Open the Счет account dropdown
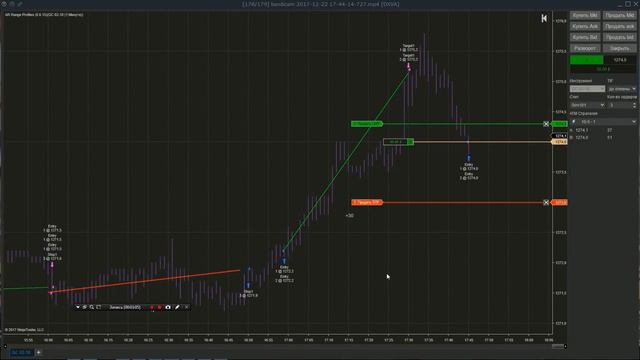Image resolution: width=640 pixels, height=360 pixels. 587,105
